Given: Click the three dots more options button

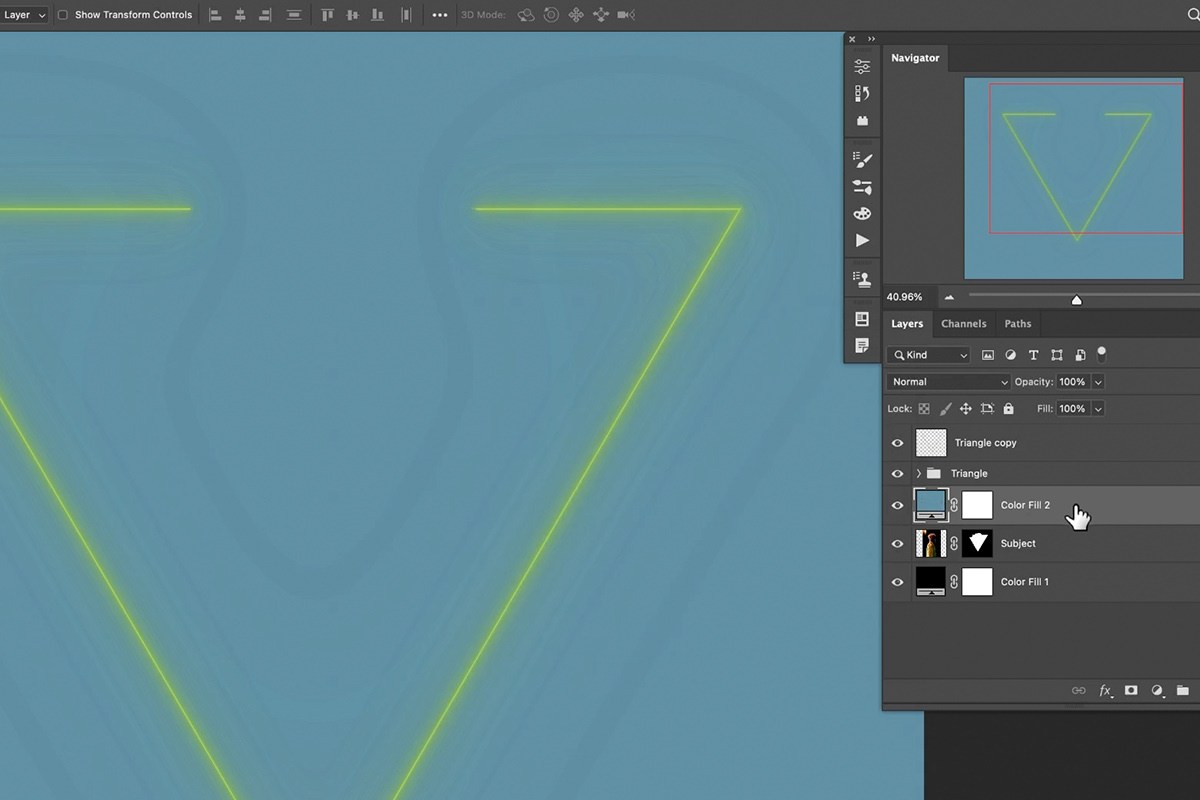Looking at the screenshot, I should tap(440, 15).
